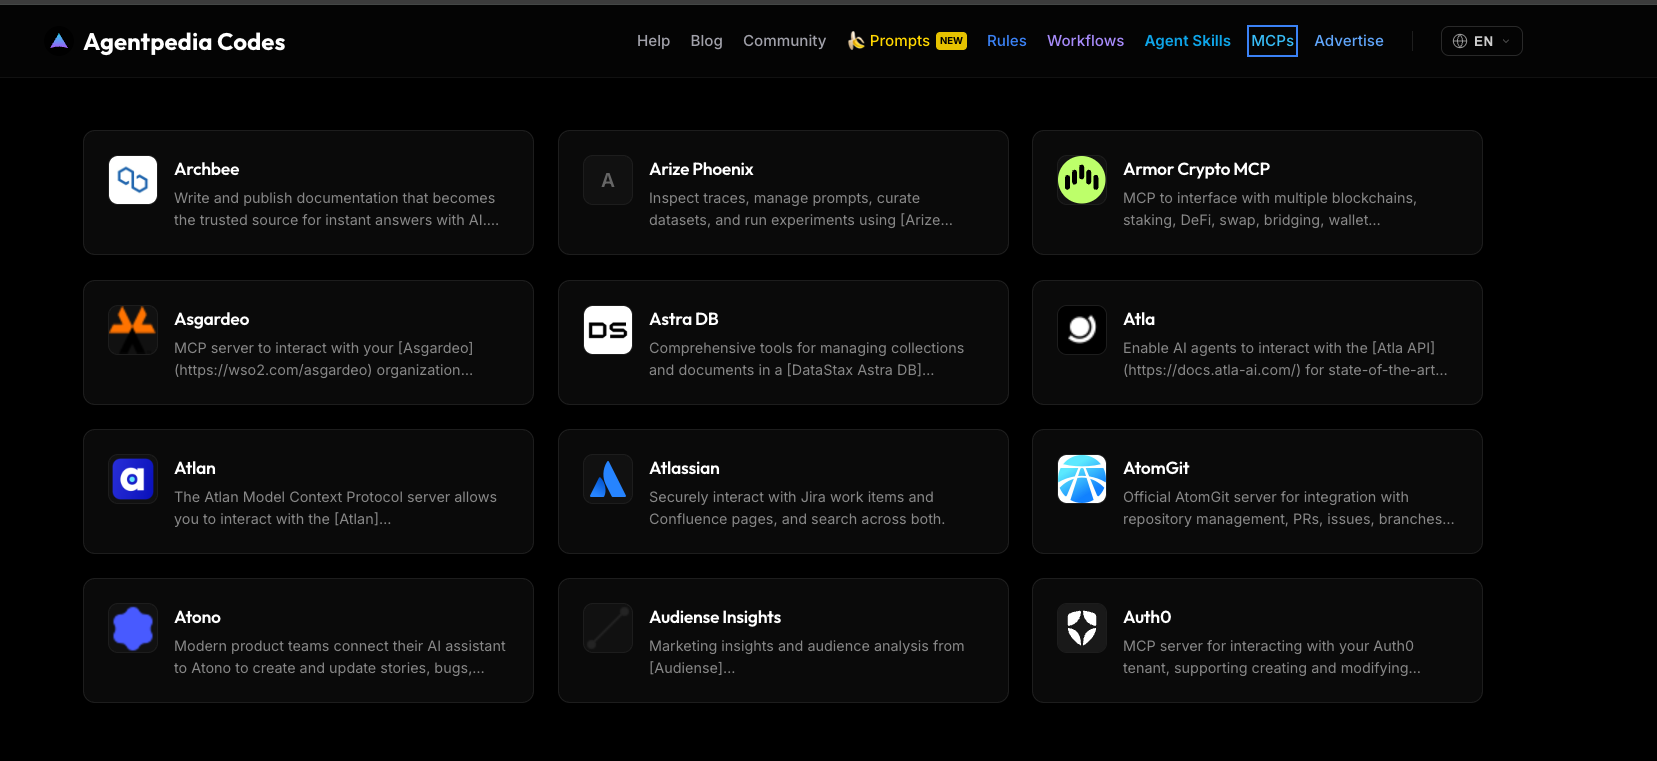Open the Asgardeo card title

point(212,319)
